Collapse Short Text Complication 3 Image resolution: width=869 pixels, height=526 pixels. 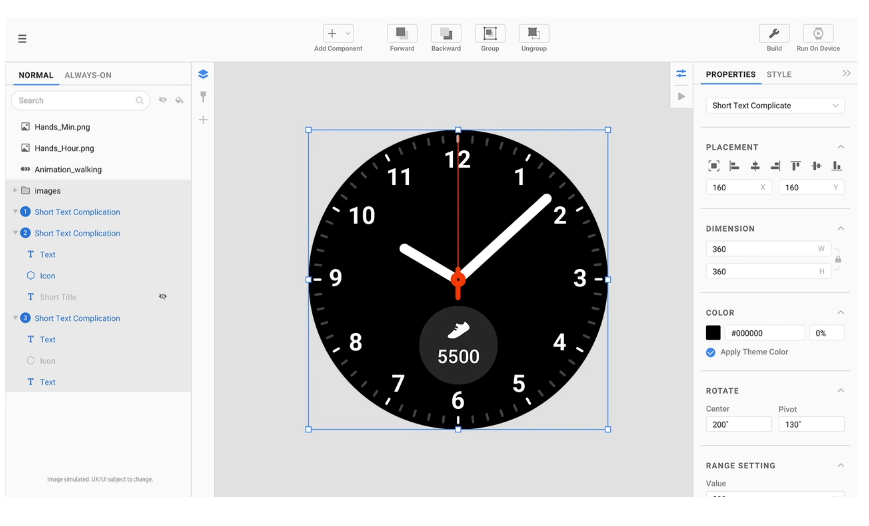(15, 318)
